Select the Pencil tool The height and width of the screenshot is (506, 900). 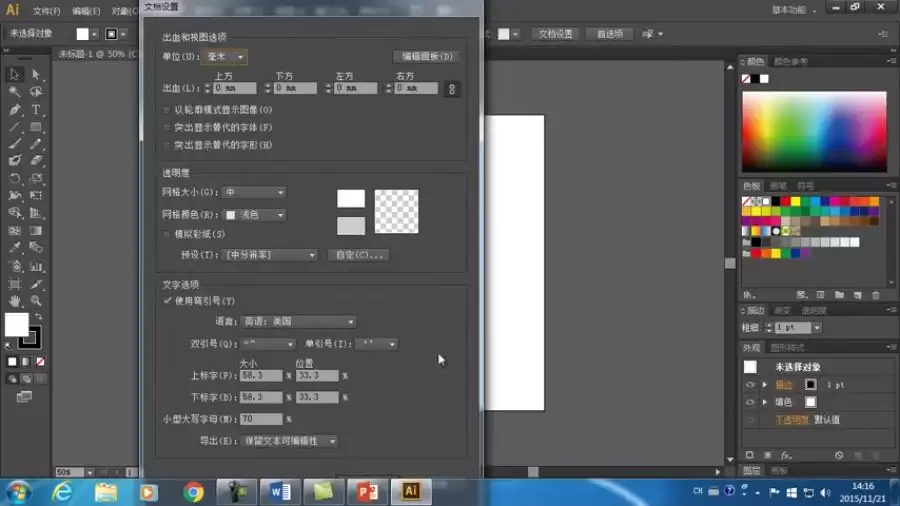pos(36,143)
